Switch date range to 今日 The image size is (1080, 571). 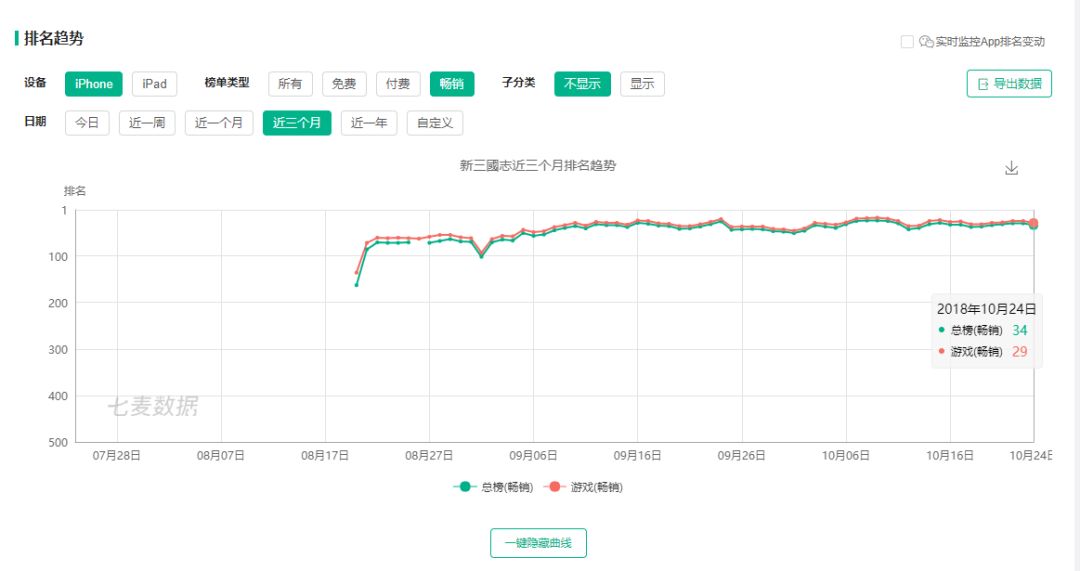click(x=87, y=123)
